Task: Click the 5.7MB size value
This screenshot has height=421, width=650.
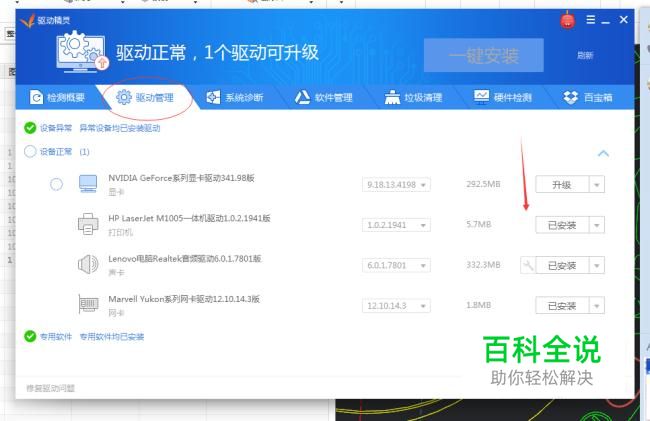Action: pyautogui.click(x=479, y=225)
